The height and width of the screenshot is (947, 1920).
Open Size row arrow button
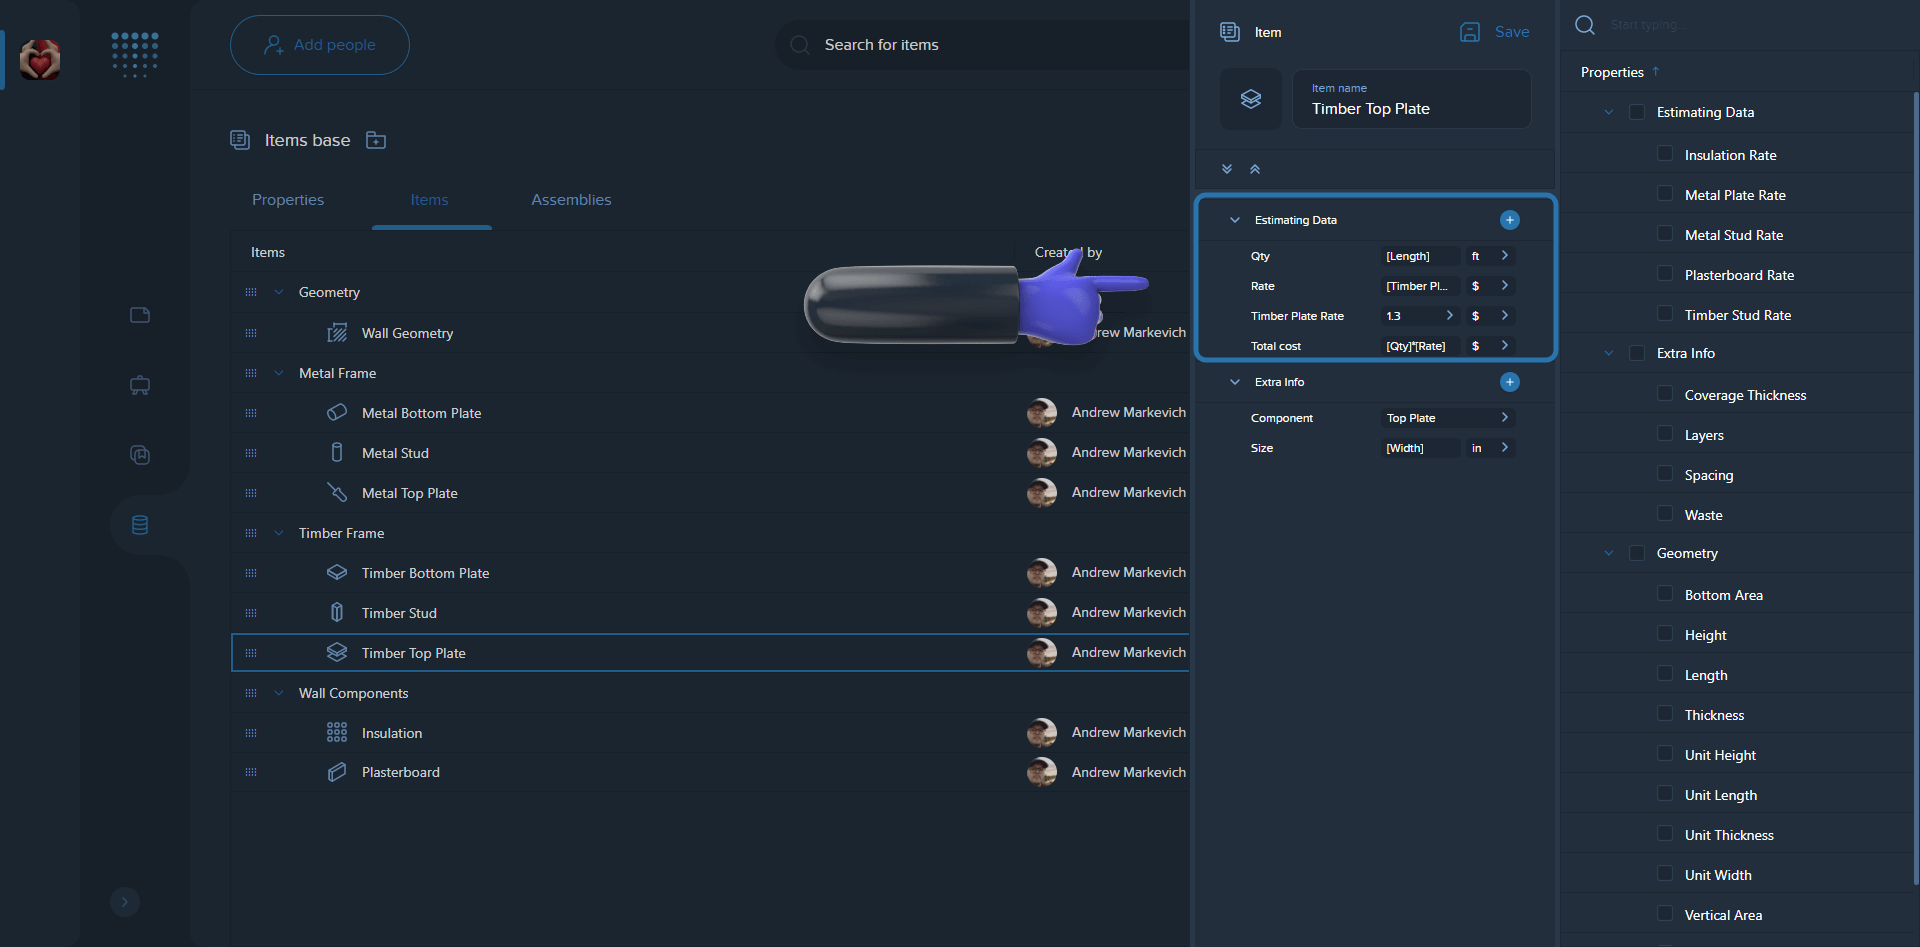pos(1505,448)
